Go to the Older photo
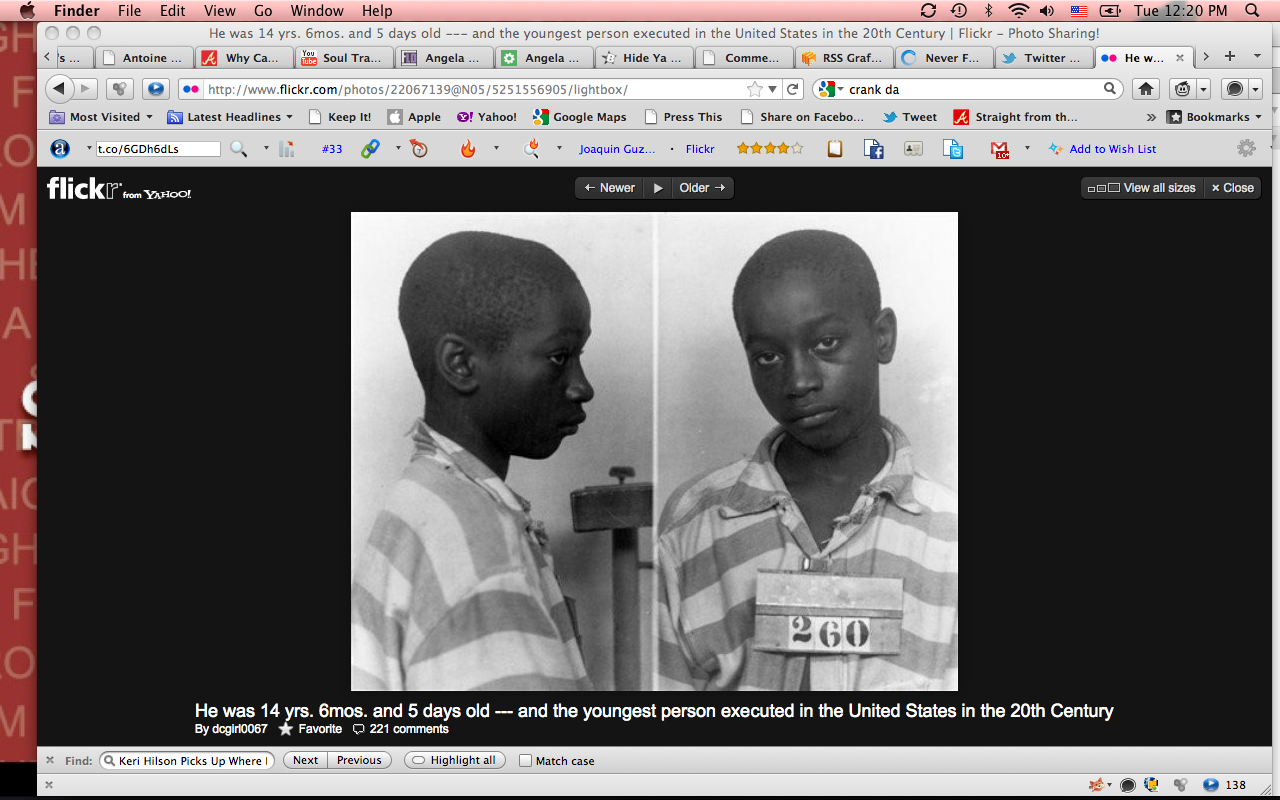Viewport: 1280px width, 800px height. point(702,188)
